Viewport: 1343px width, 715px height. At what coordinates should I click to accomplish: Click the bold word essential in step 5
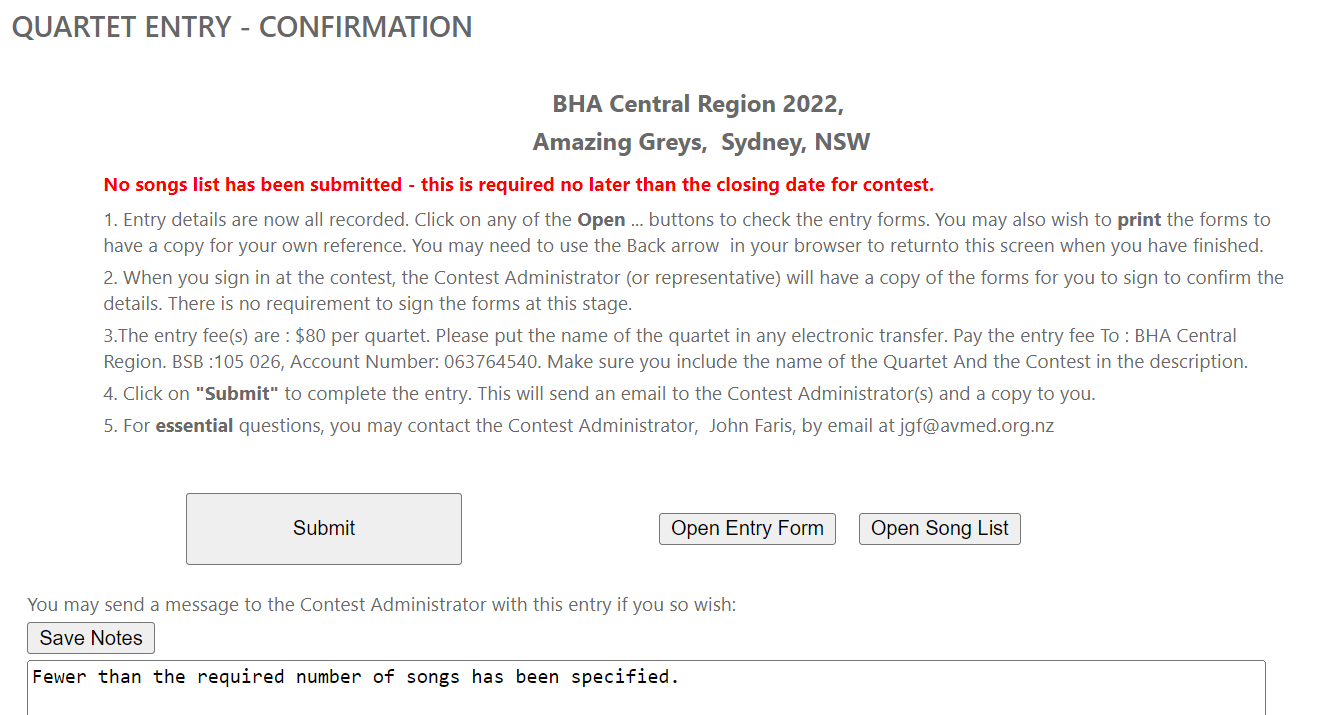[194, 426]
